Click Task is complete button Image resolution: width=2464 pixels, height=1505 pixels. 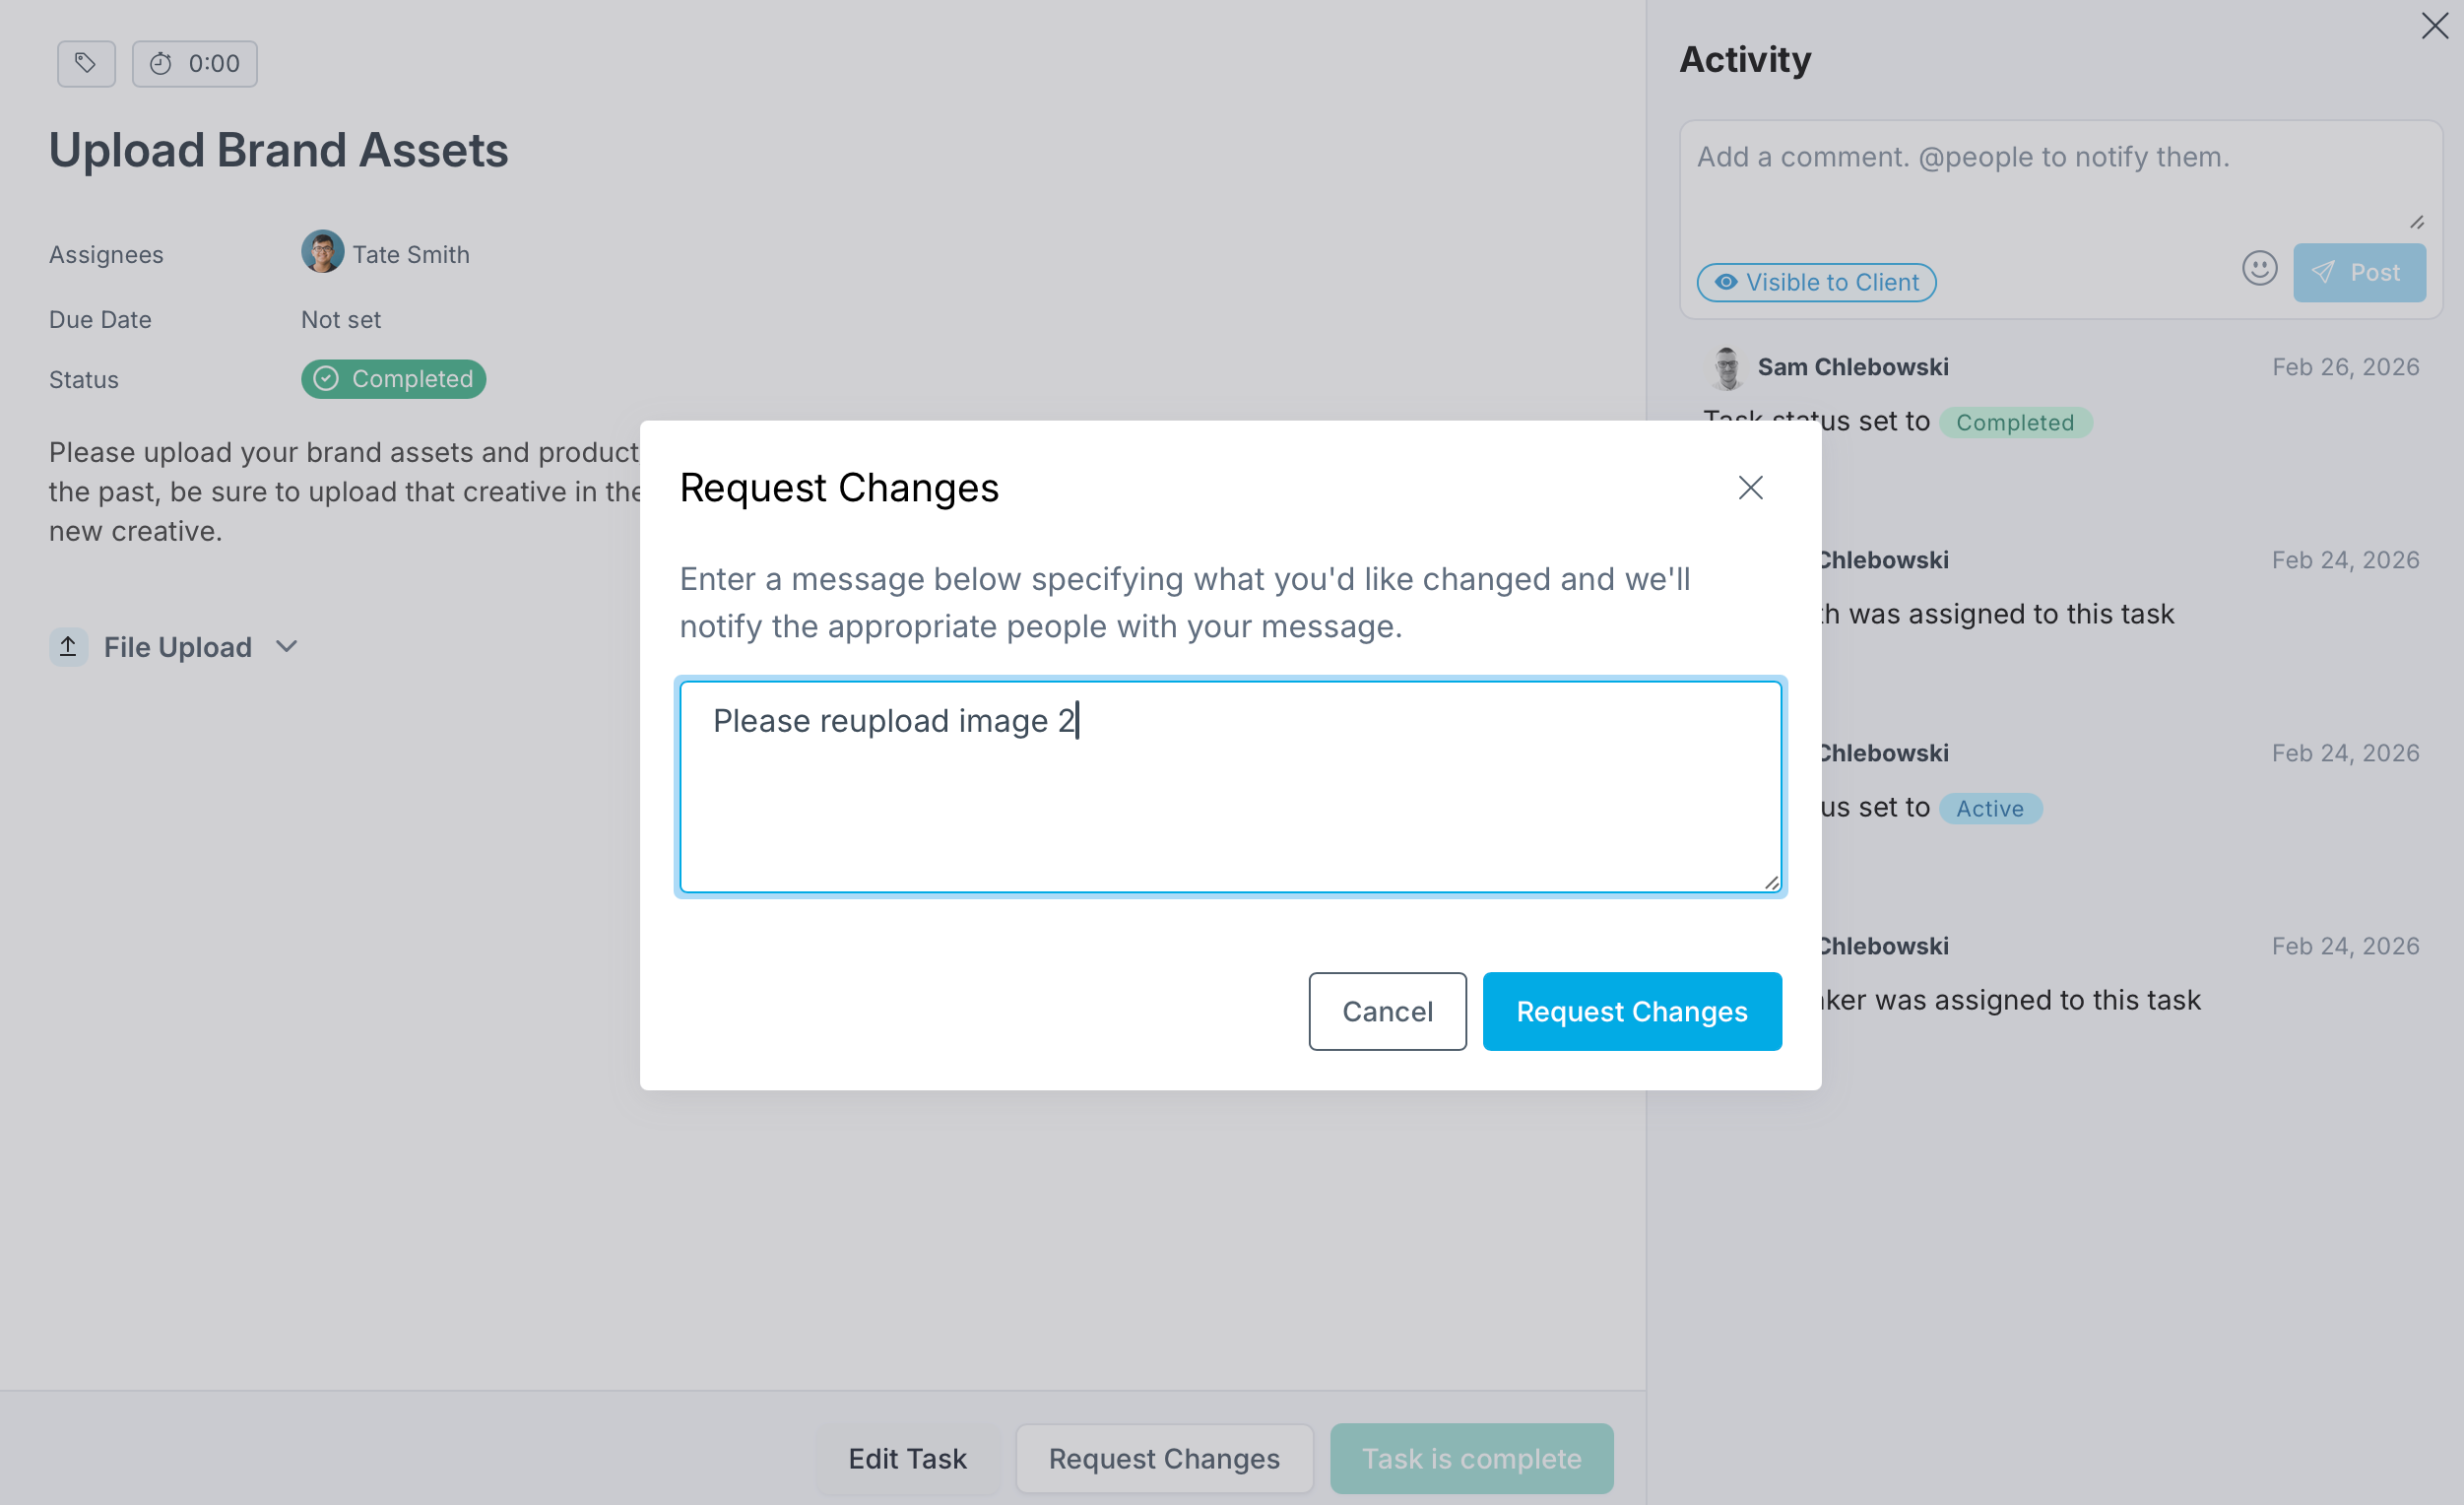[x=1470, y=1458]
